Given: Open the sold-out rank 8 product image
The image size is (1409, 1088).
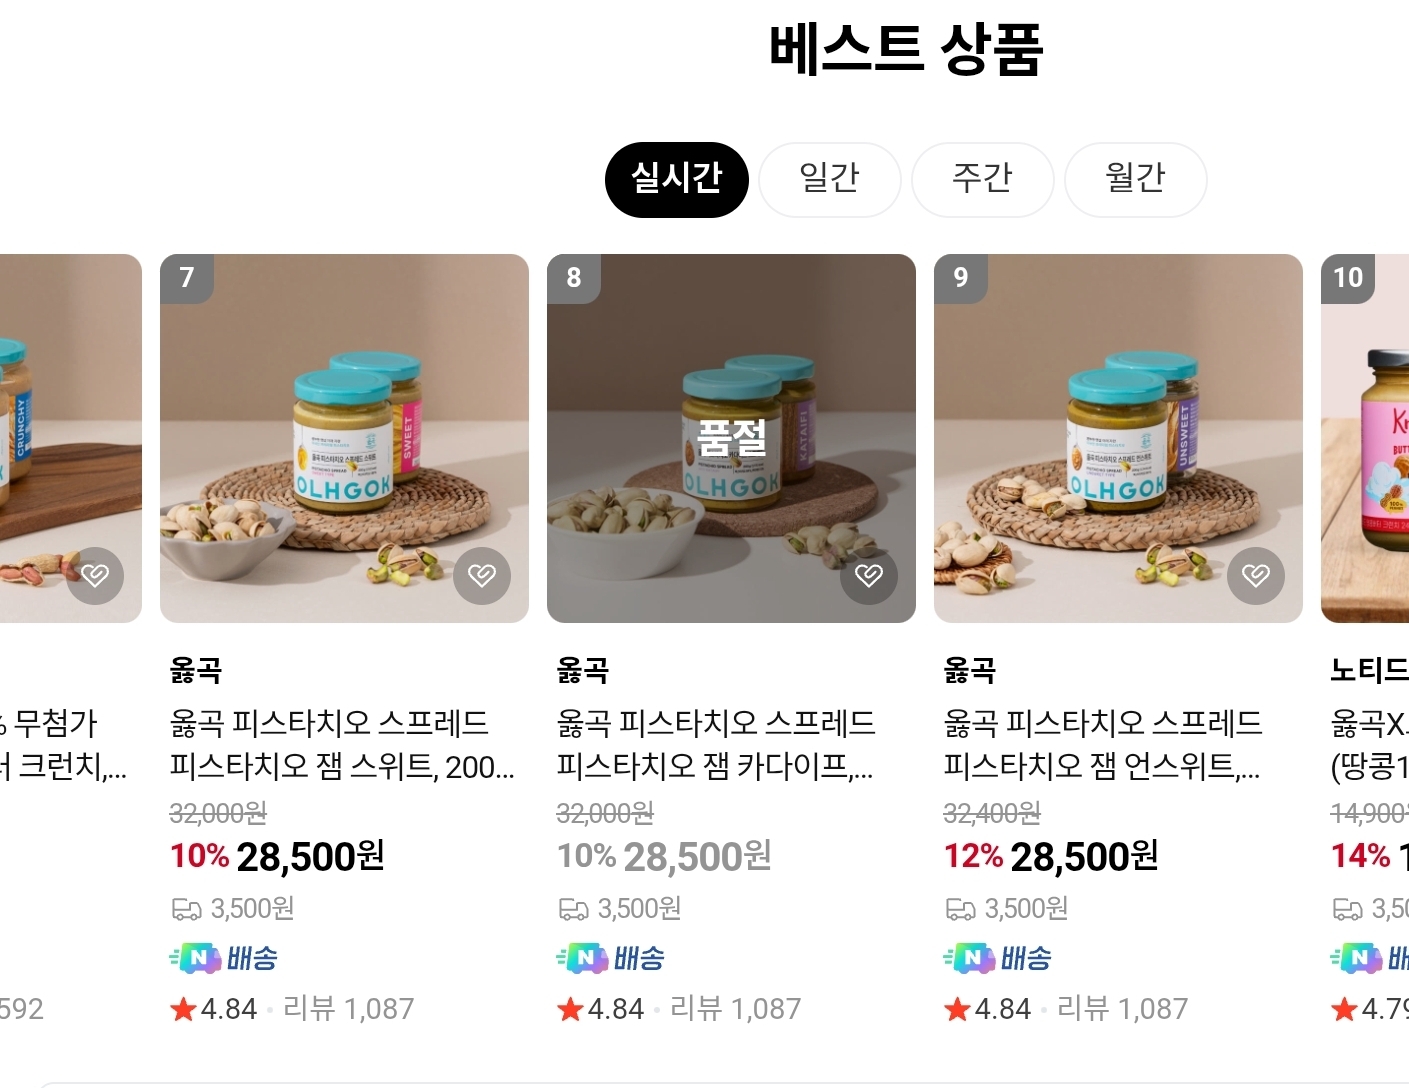Looking at the screenshot, I should pos(731,438).
